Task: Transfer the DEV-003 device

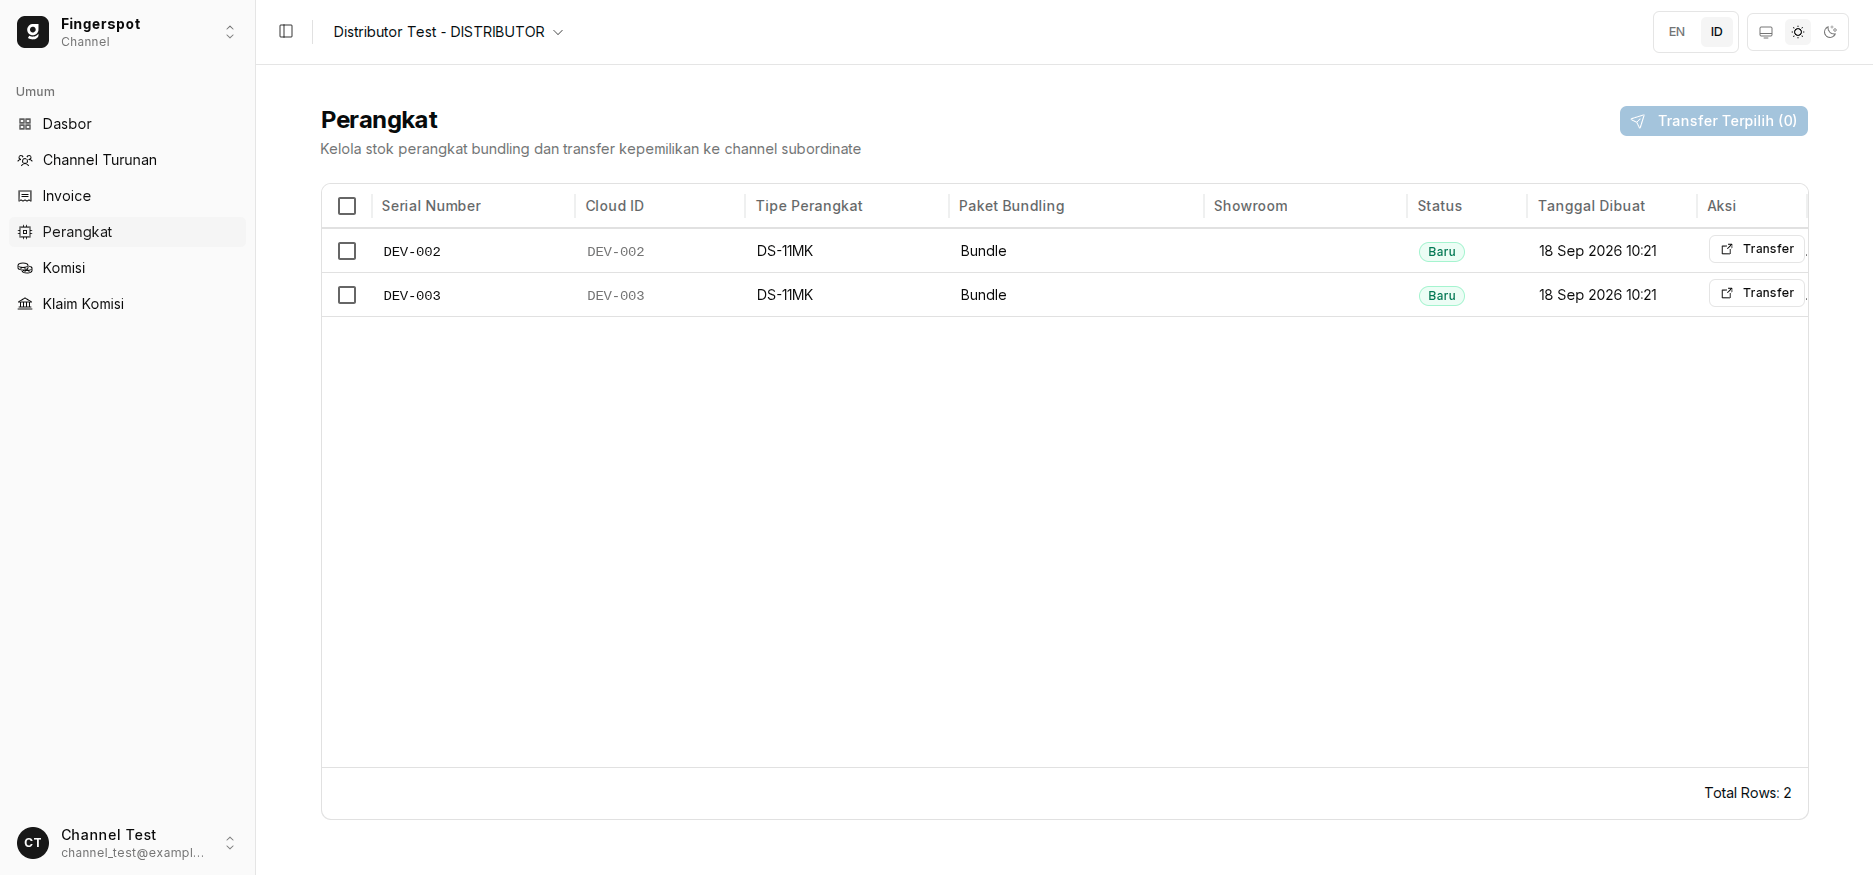Action: click(1756, 293)
